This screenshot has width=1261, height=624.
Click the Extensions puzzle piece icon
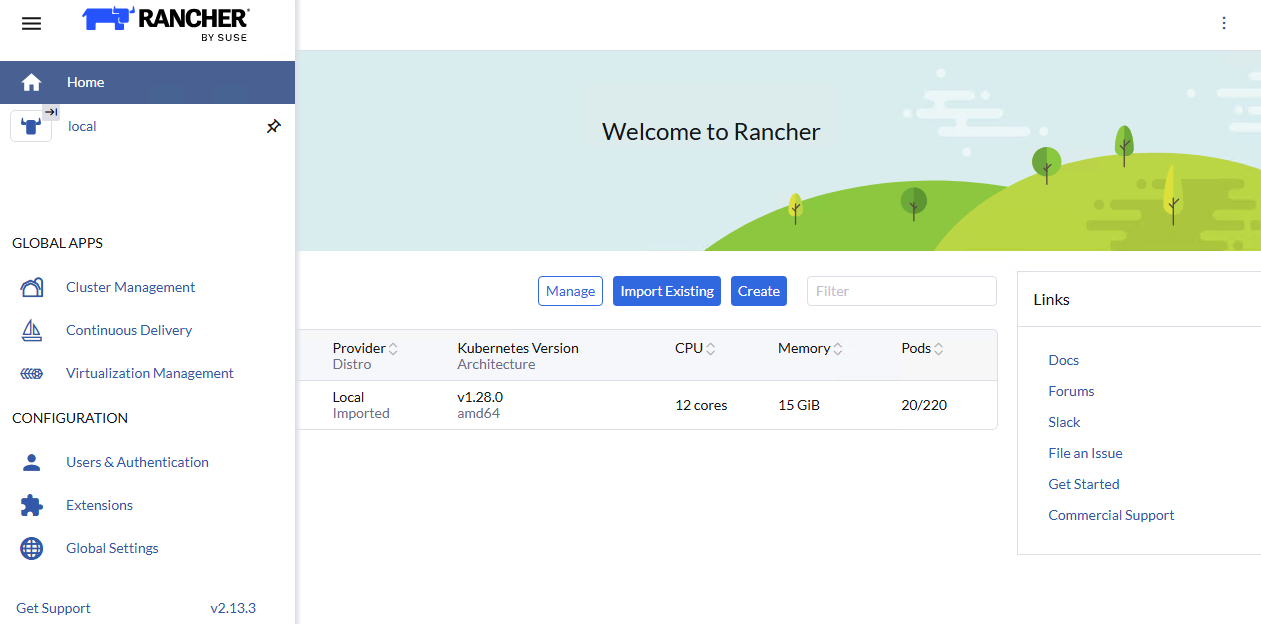32,505
